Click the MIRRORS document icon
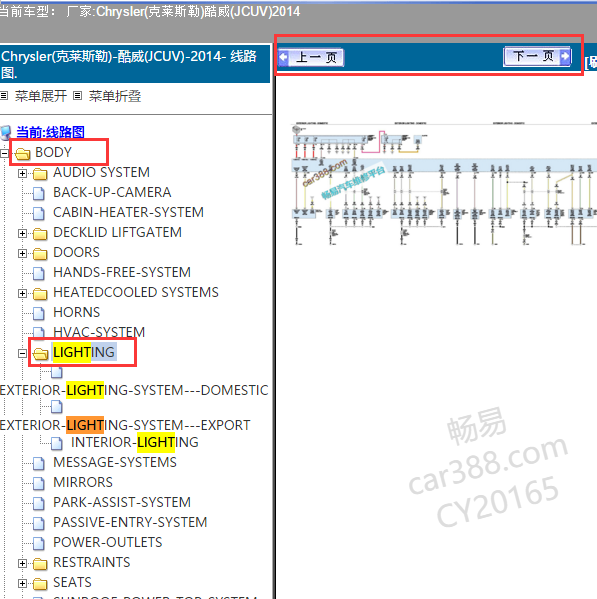The width and height of the screenshot is (597, 599). [39, 483]
